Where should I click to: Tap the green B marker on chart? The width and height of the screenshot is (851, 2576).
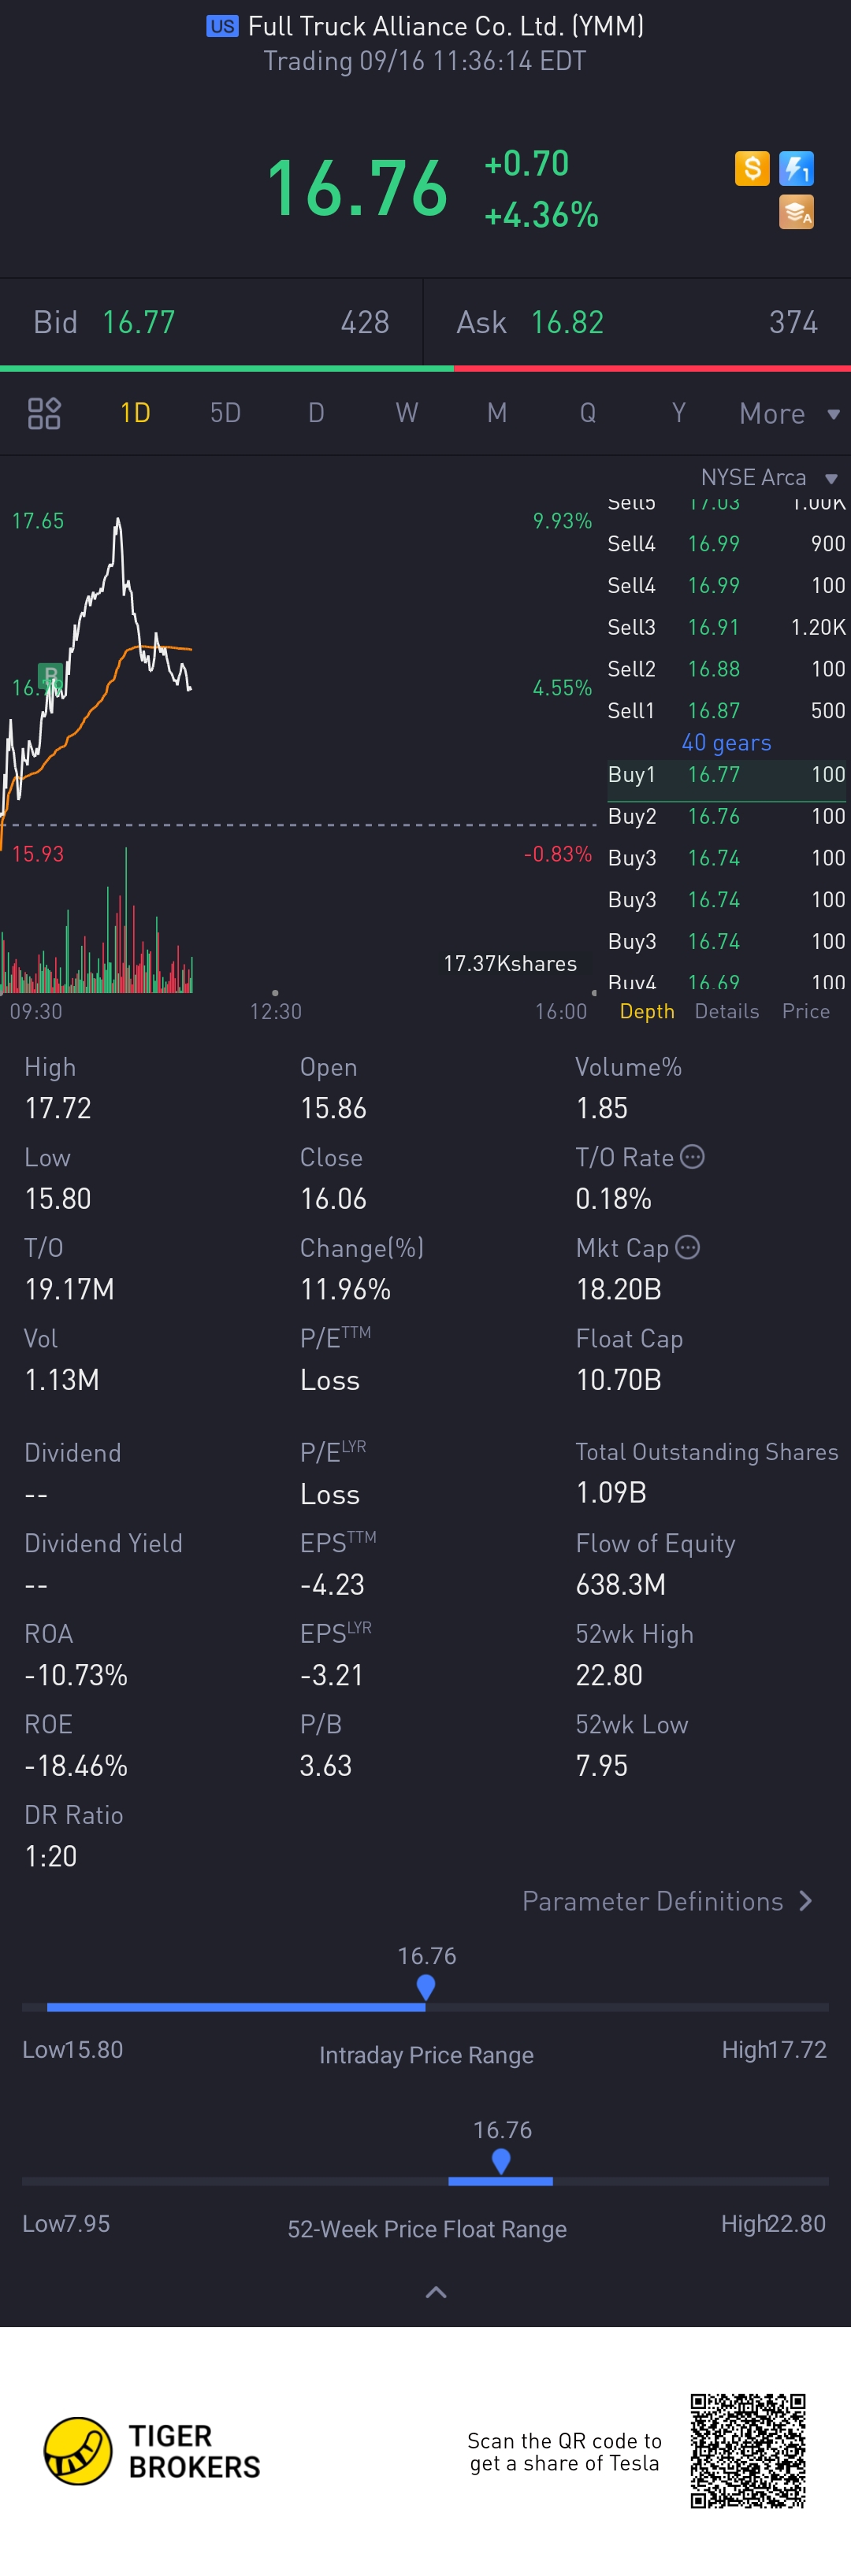tap(50, 676)
